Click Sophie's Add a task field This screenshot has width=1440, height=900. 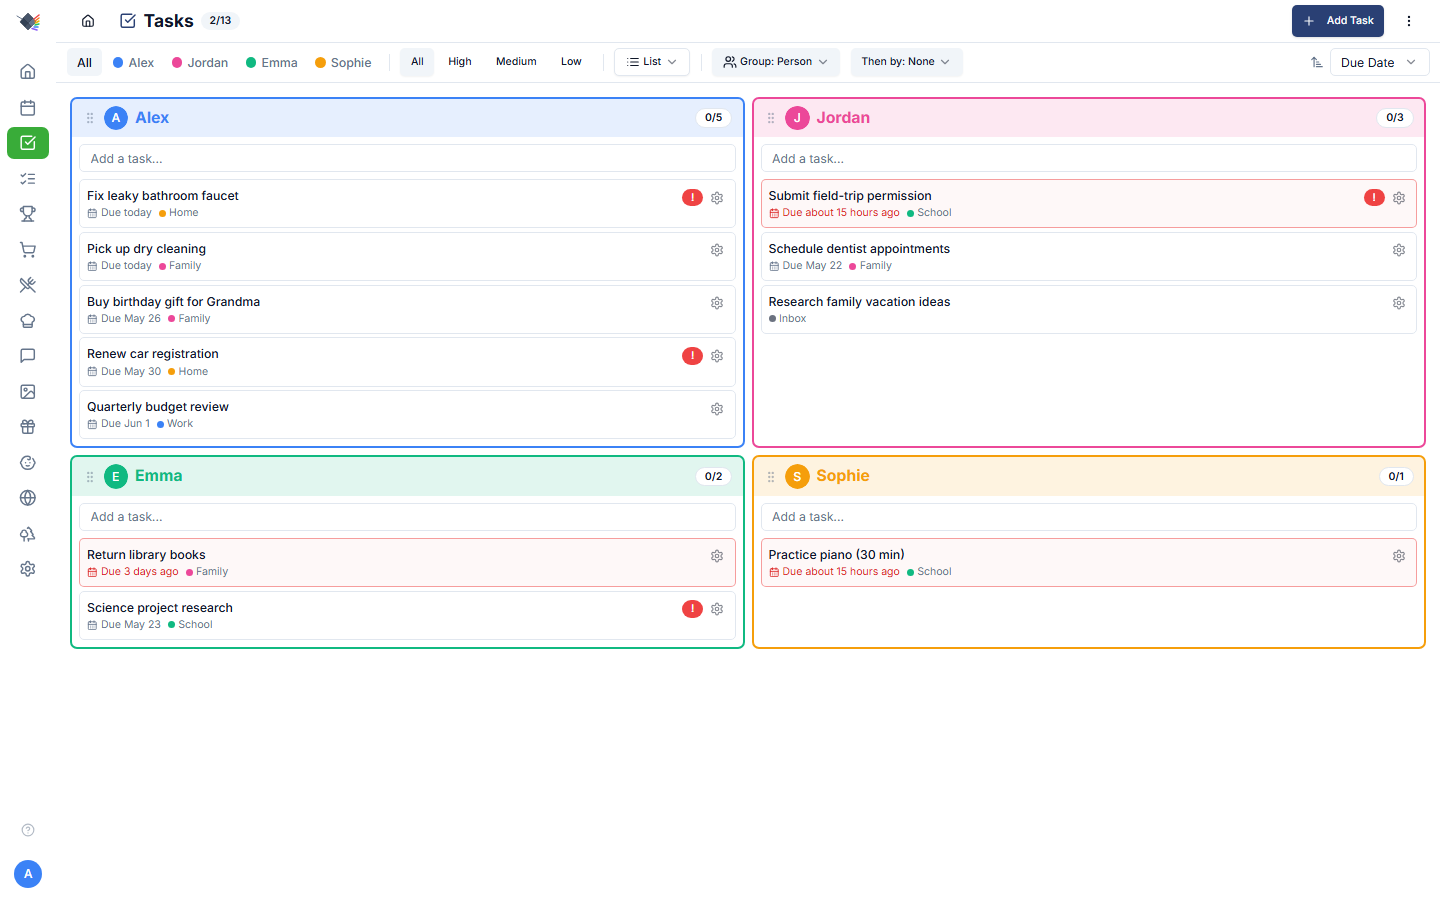pos(1089,517)
